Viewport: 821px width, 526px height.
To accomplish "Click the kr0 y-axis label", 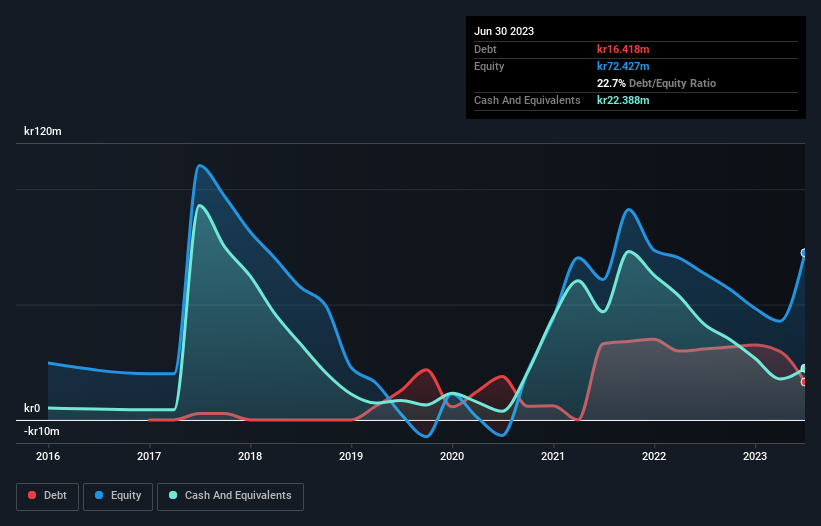I will 32,408.
